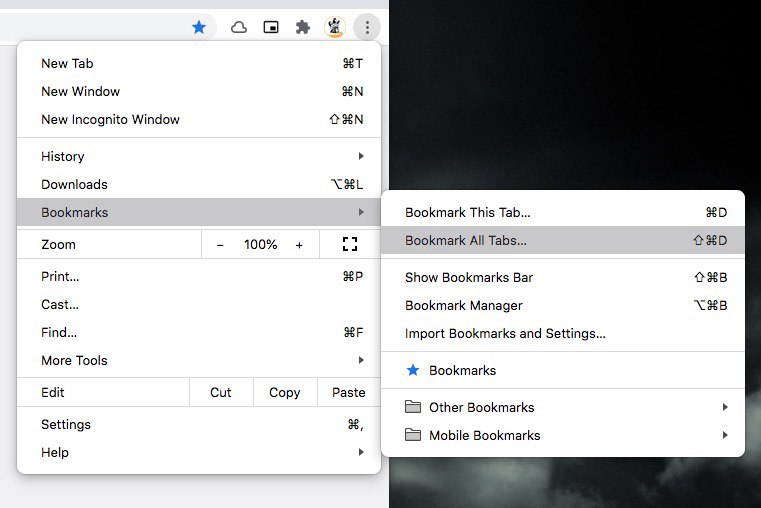Open Settings from the menu
Viewport: 761px width, 508px height.
click(199, 425)
